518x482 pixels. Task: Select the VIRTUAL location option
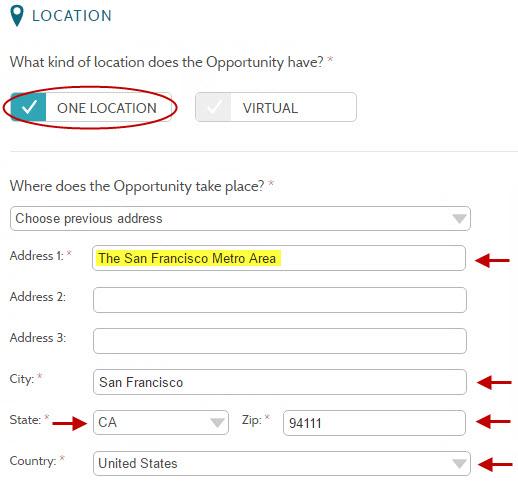276,107
